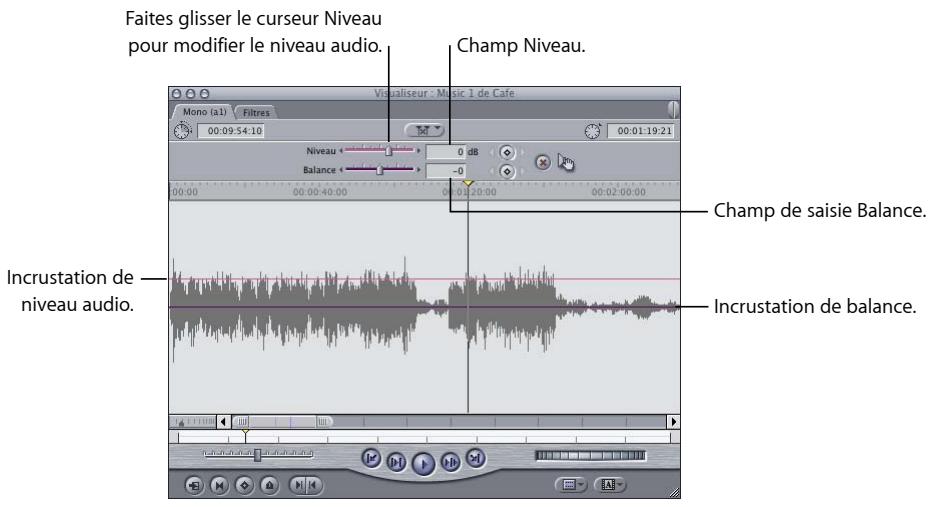Add a keyframe with bottom diamond button

pyautogui.click(x=244, y=486)
